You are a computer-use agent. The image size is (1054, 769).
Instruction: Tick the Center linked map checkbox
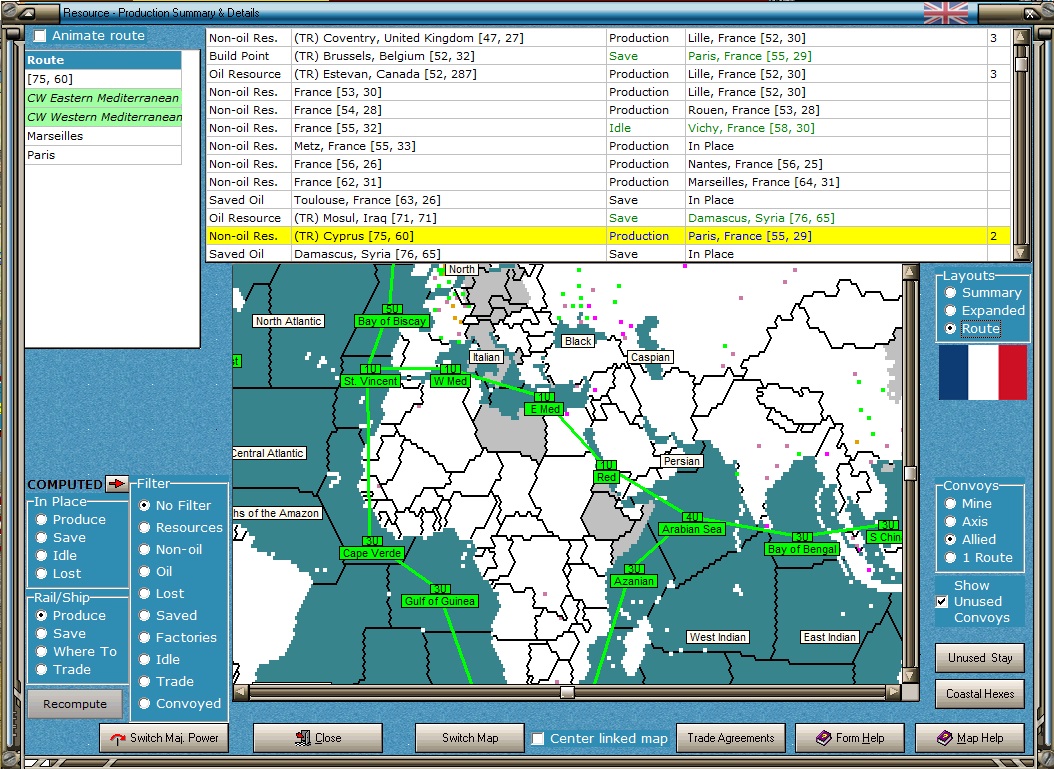point(538,739)
